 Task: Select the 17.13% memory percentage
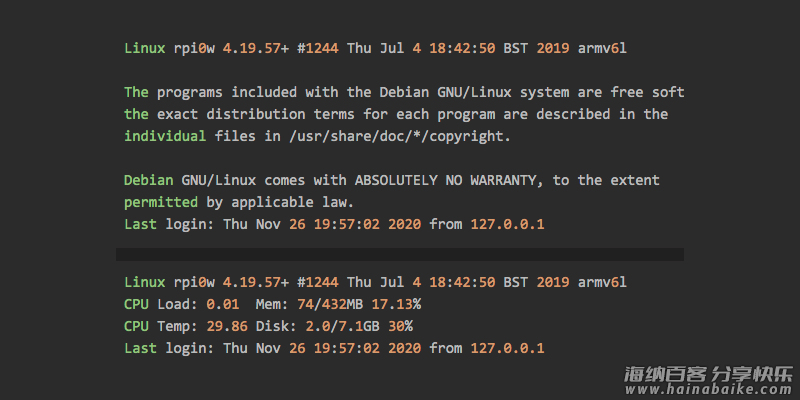(396, 305)
